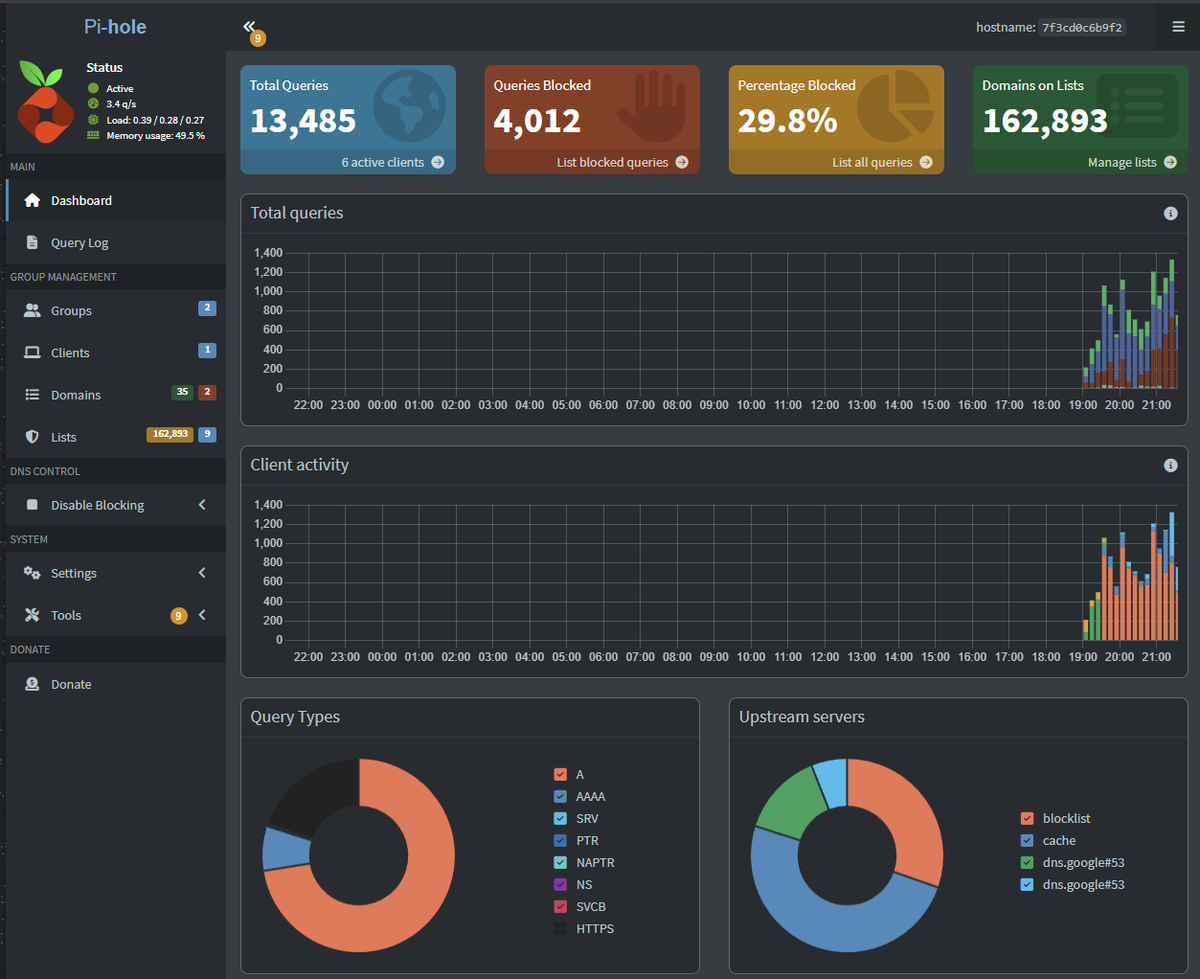
Task: Click the hand icon in Queries Blocked card
Action: pos(653,108)
